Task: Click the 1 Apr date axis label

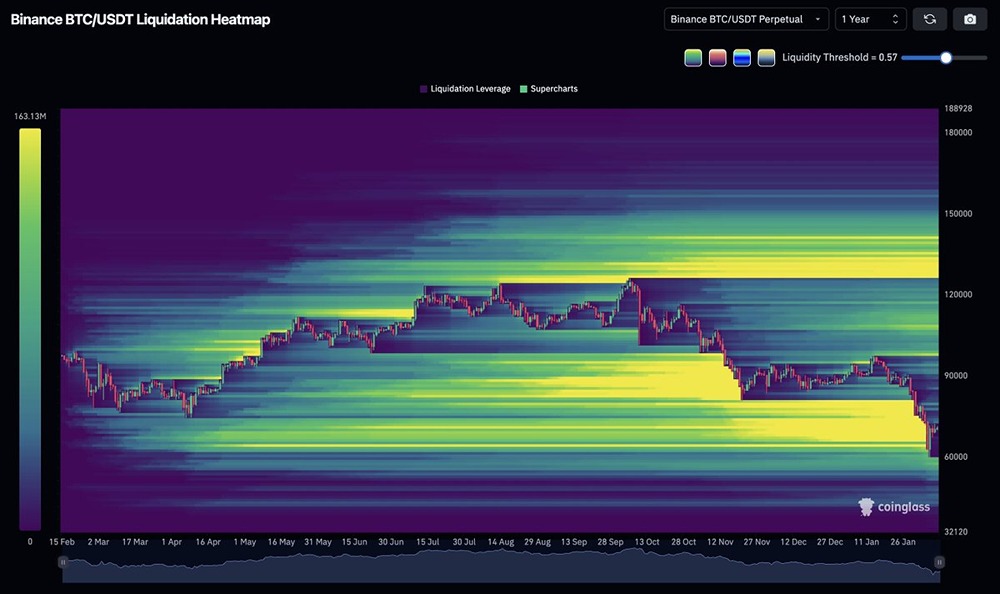Action: [x=172, y=542]
